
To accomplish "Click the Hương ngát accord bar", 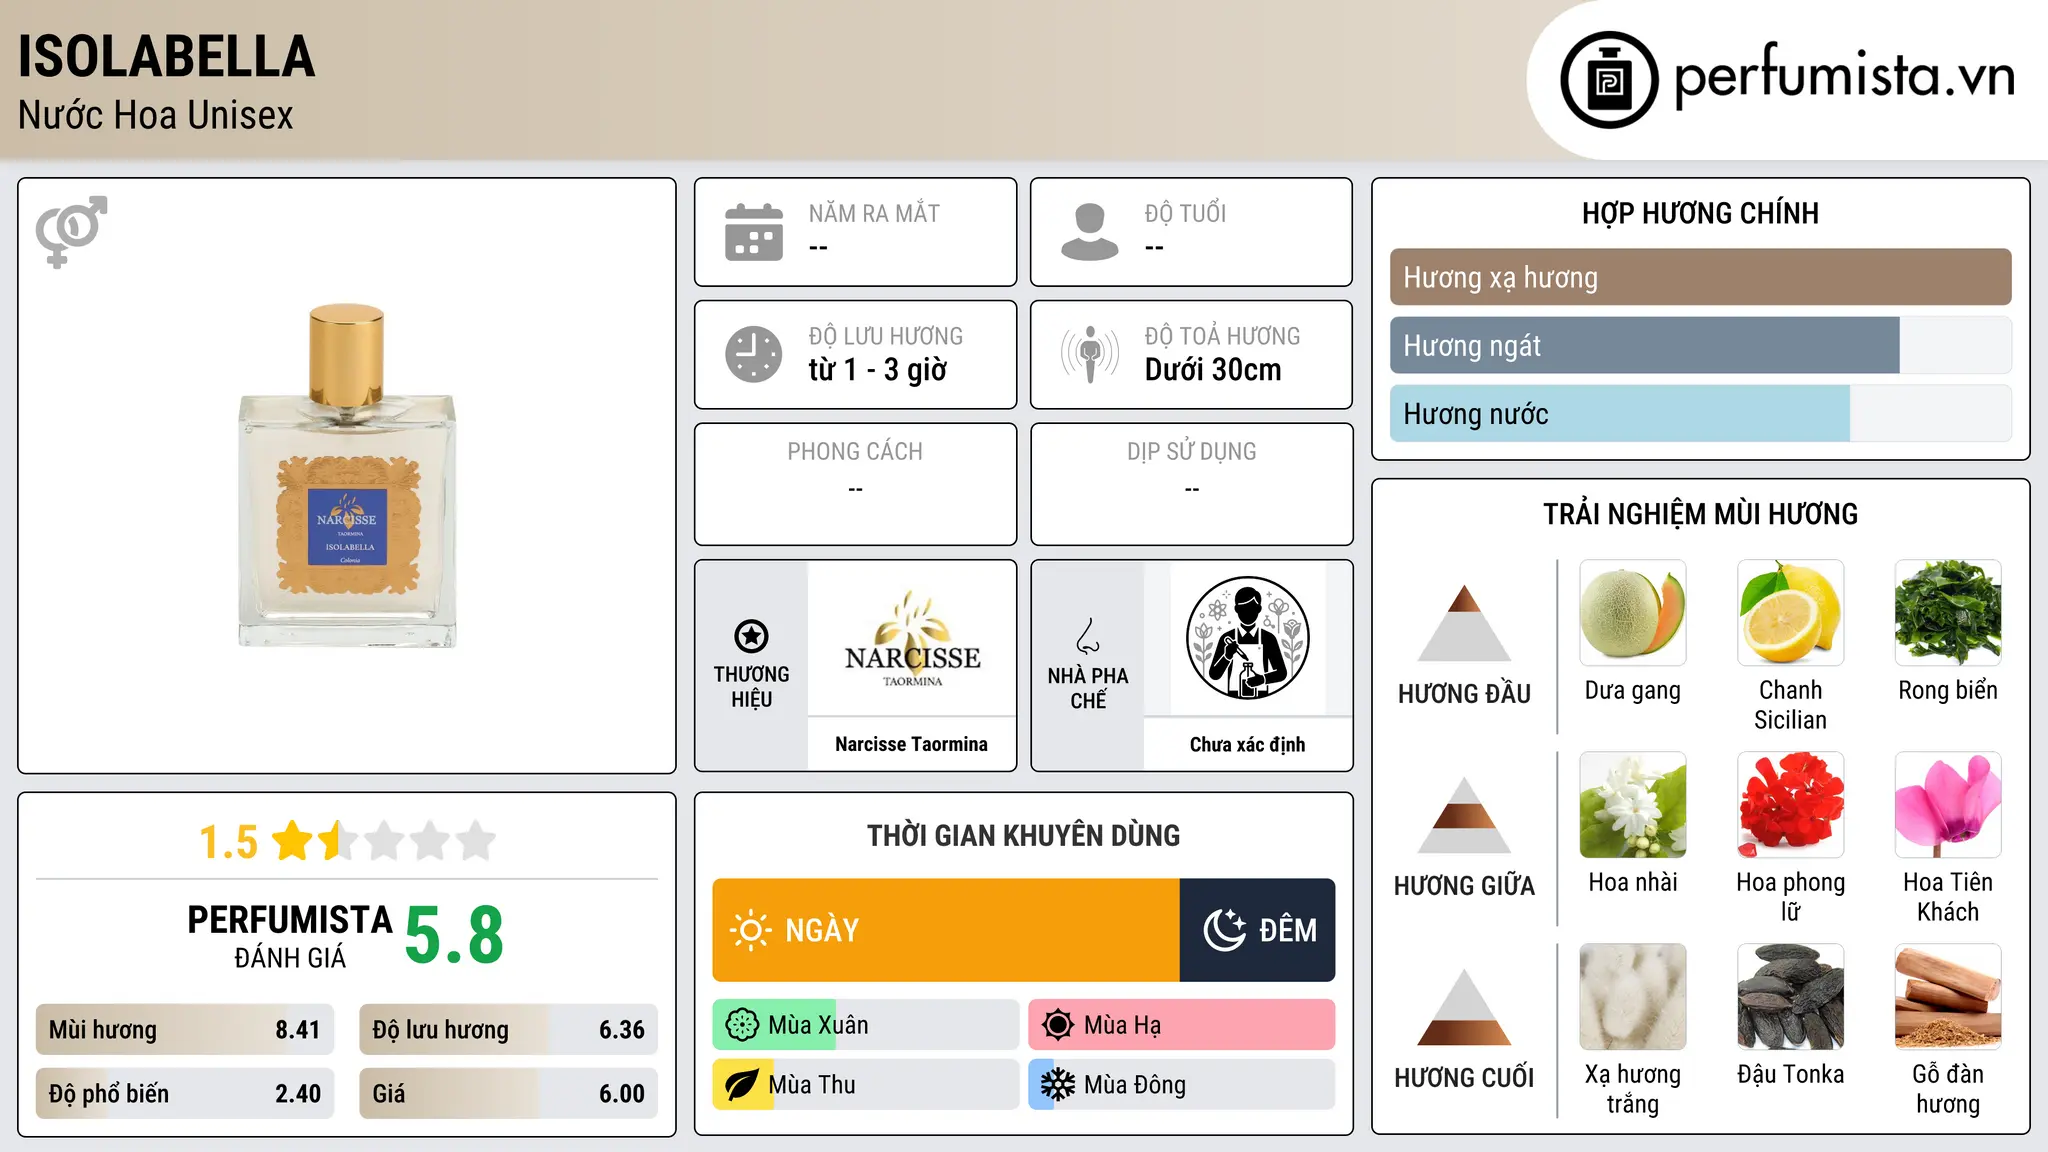I will click(1700, 346).
